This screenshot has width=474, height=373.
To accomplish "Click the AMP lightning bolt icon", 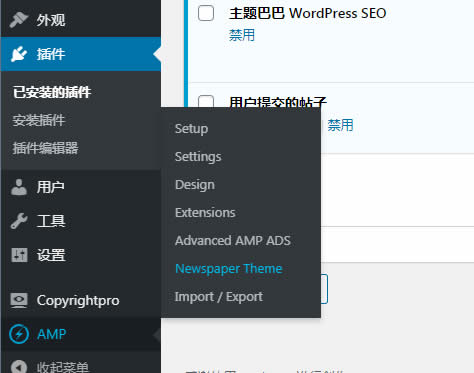I will (19, 334).
